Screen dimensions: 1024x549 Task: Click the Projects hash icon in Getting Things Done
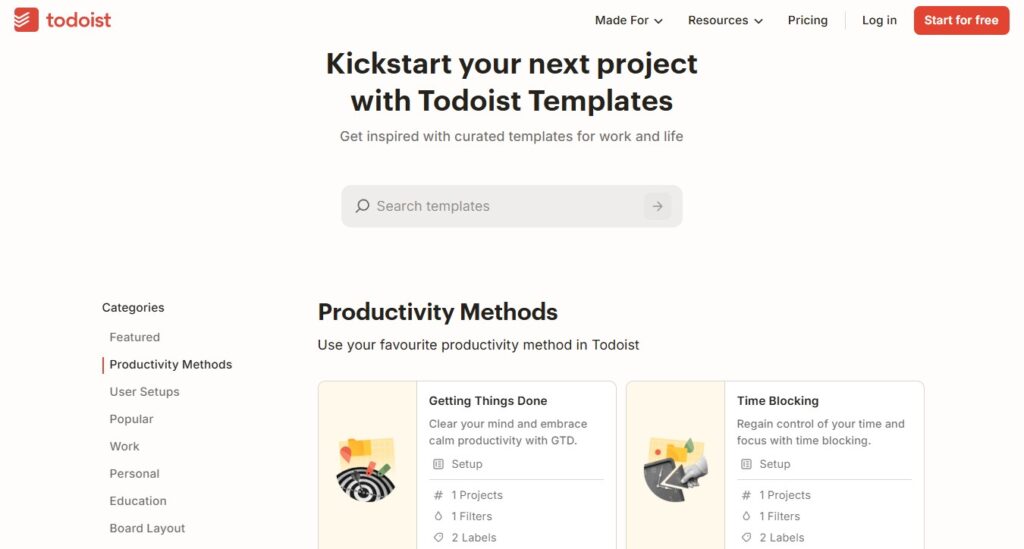[438, 495]
